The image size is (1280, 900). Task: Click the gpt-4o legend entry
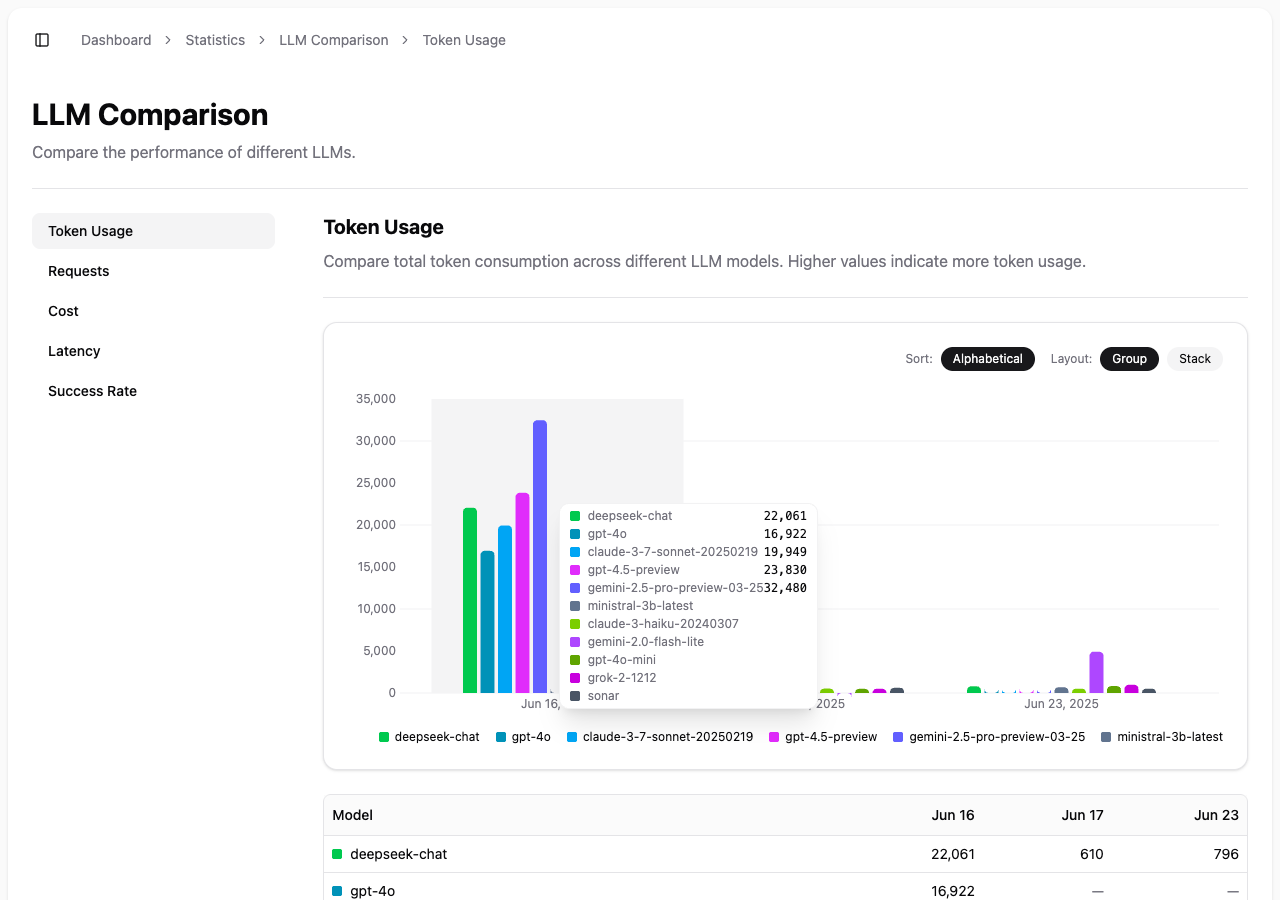coord(523,737)
